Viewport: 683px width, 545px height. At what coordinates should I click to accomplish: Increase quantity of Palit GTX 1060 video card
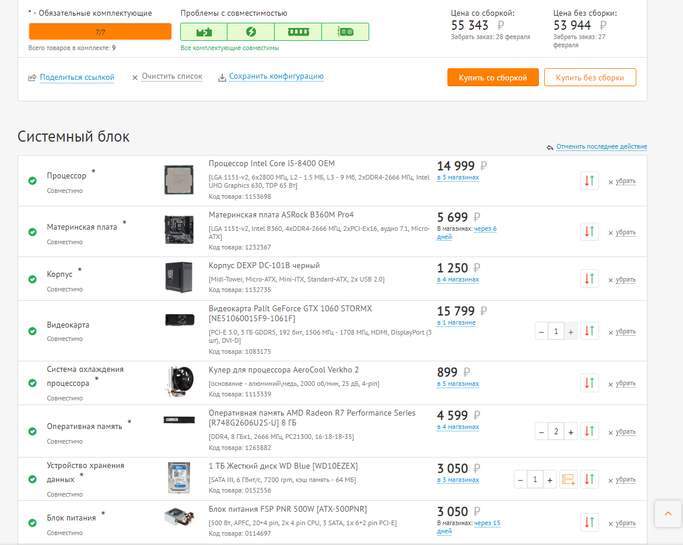pos(571,332)
